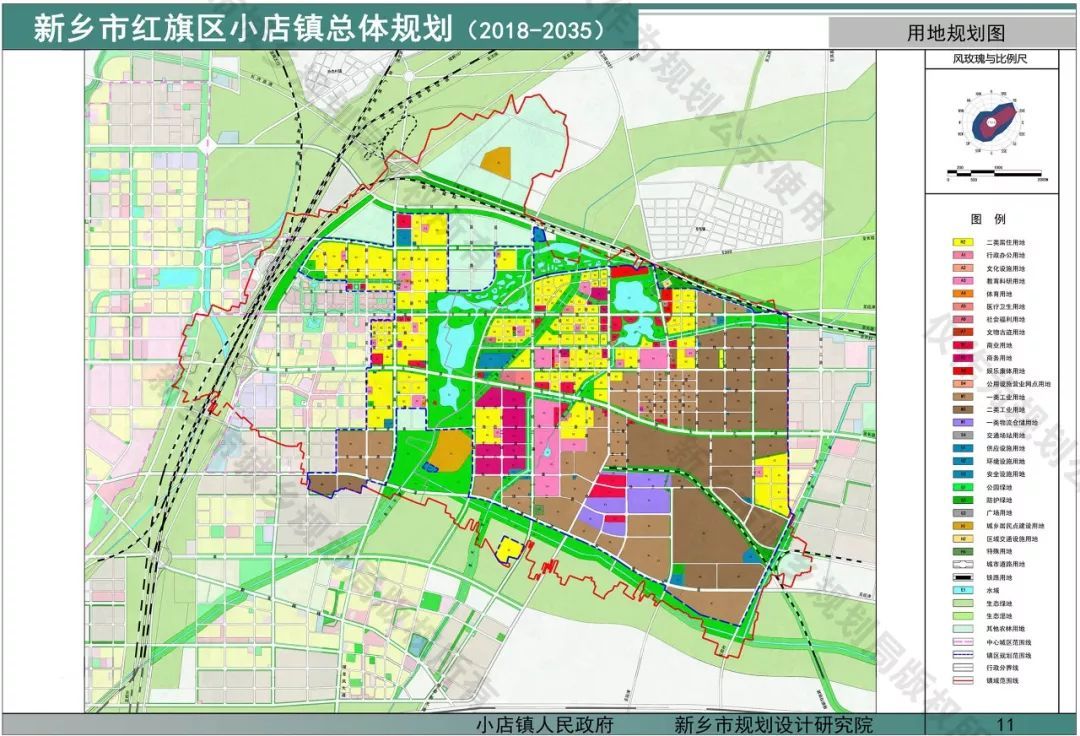
Task: Click the legend label 供应设施用地
Action: [1006, 449]
